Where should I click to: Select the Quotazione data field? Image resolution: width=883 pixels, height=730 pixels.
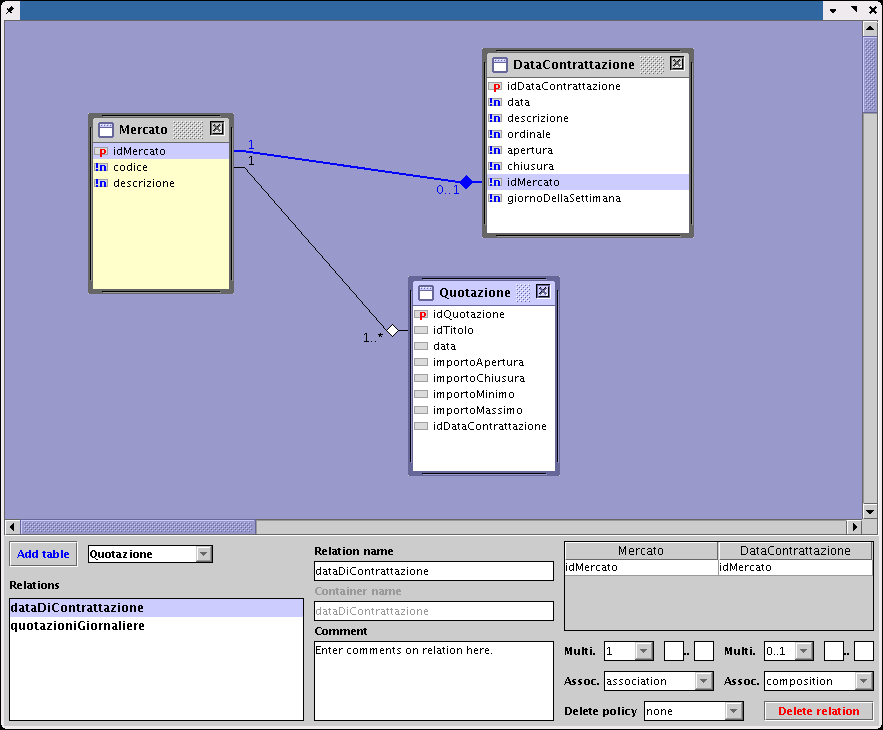click(484, 346)
